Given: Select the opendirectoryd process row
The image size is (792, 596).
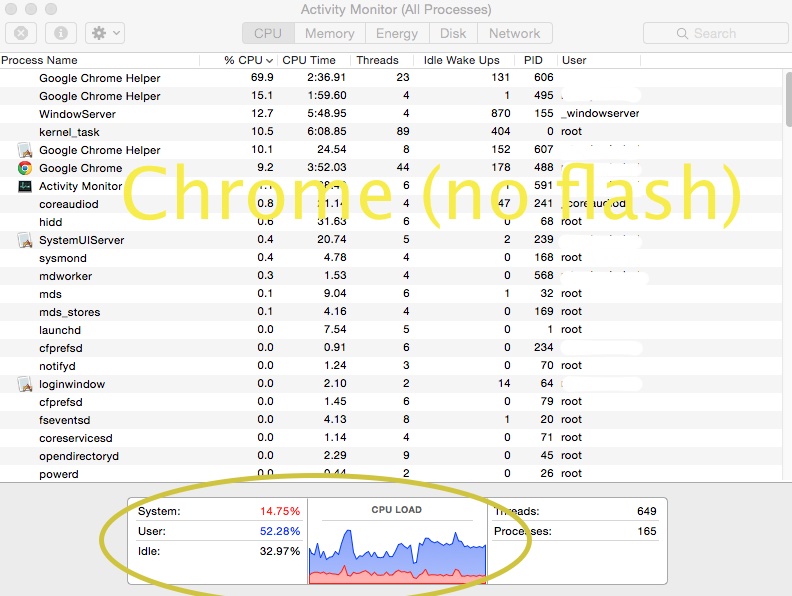Looking at the screenshot, I should 391,456.
